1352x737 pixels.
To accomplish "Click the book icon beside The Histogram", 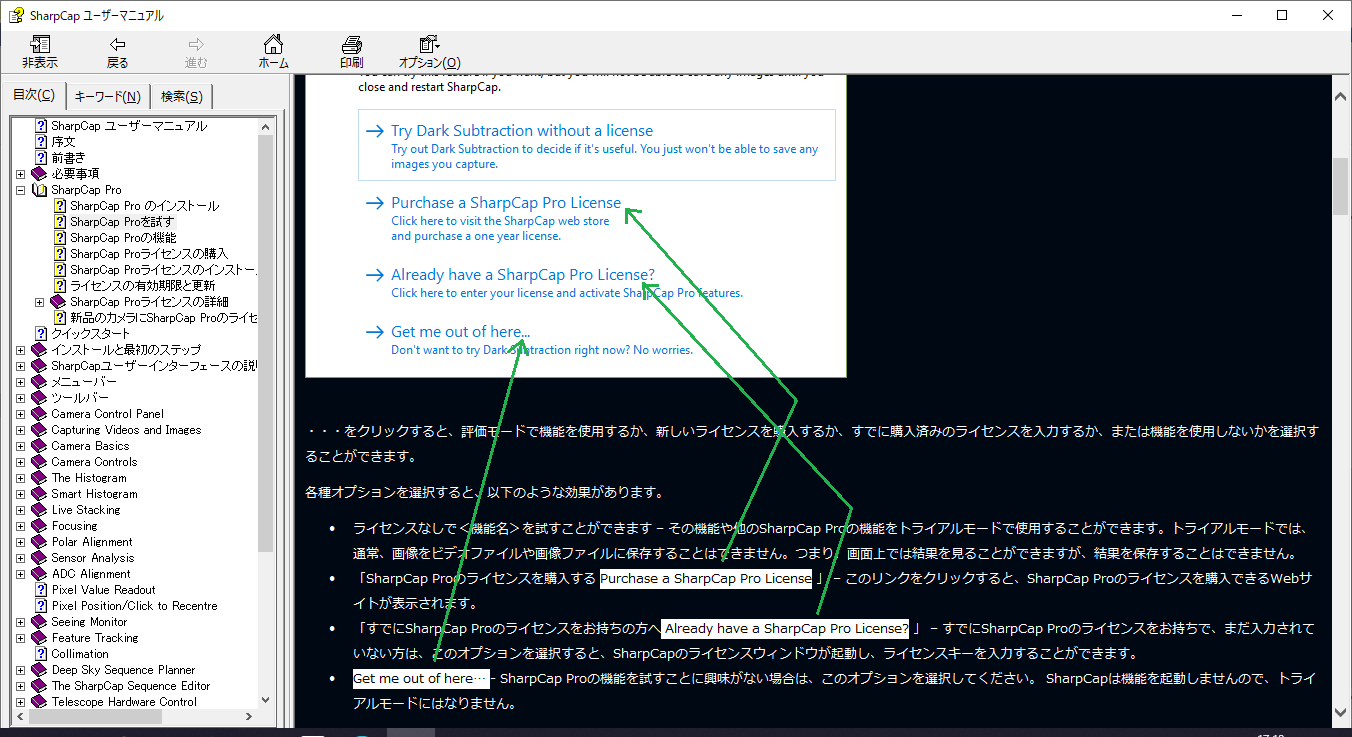I will click(x=40, y=478).
